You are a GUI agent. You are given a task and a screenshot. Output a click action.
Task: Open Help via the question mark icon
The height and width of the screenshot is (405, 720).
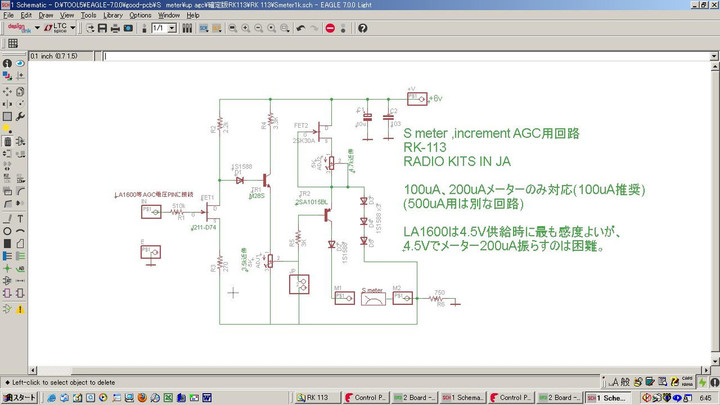[x=362, y=28]
